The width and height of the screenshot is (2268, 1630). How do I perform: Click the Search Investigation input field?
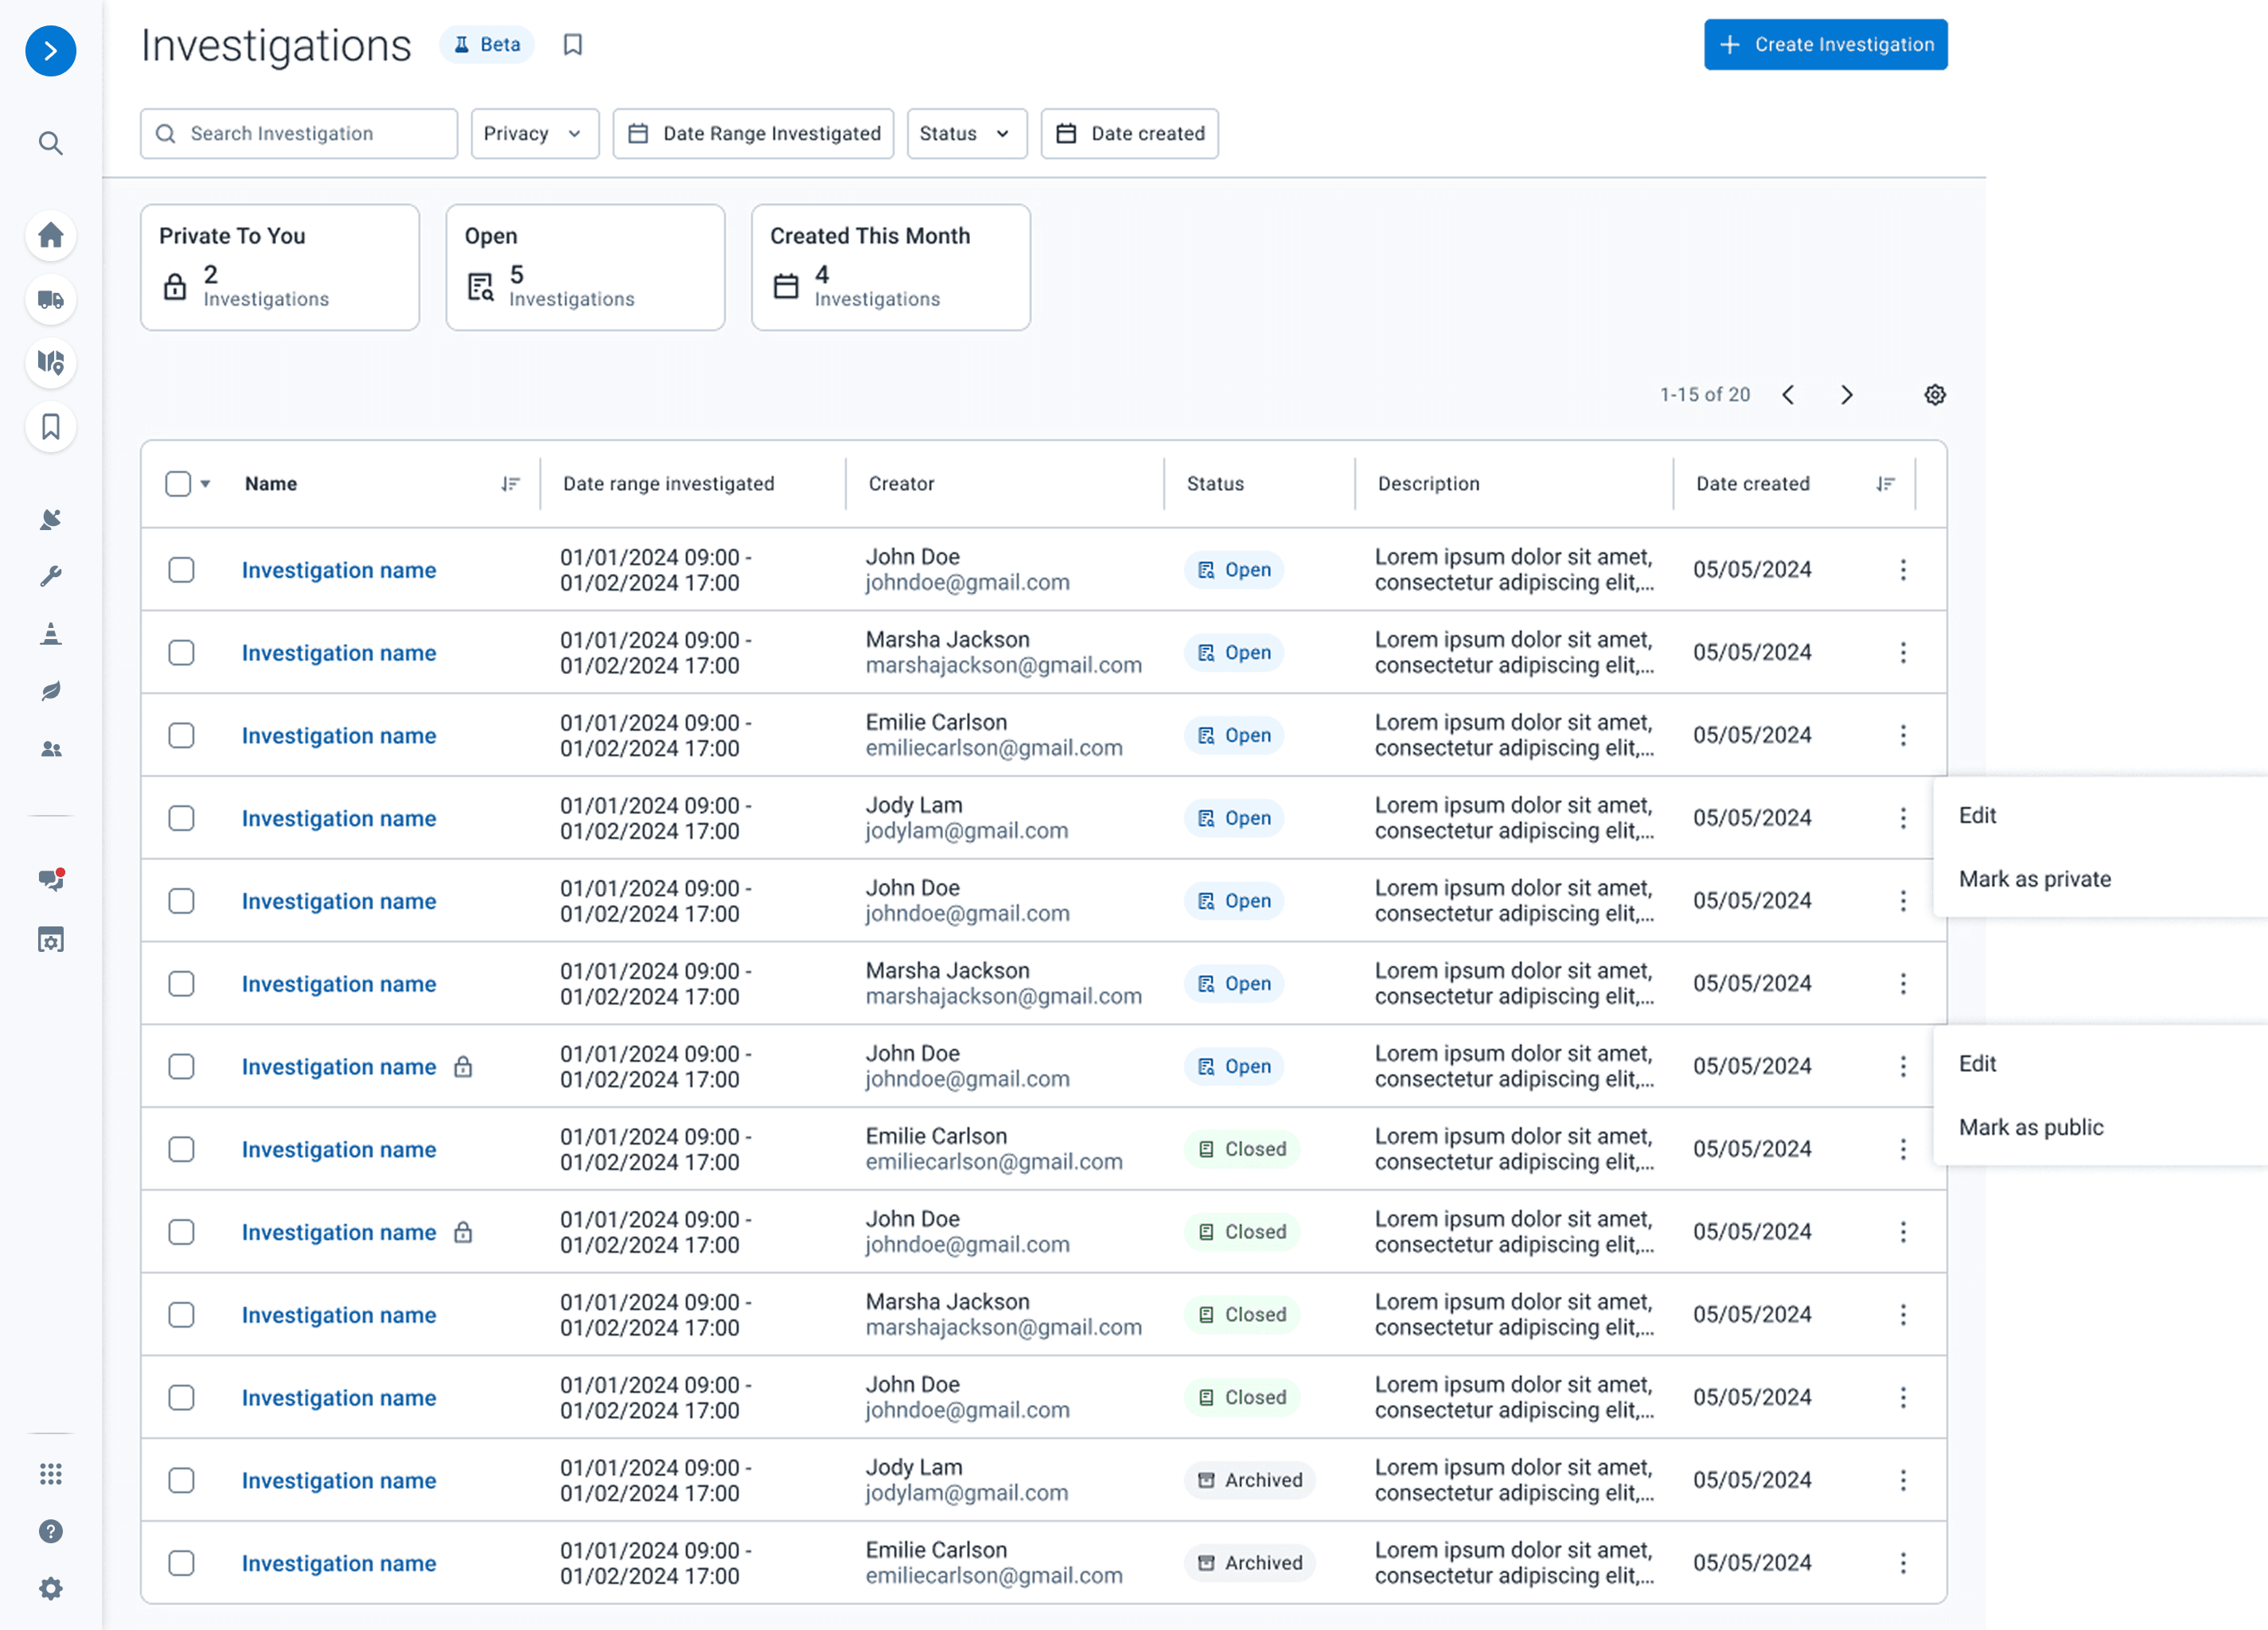pos(299,134)
